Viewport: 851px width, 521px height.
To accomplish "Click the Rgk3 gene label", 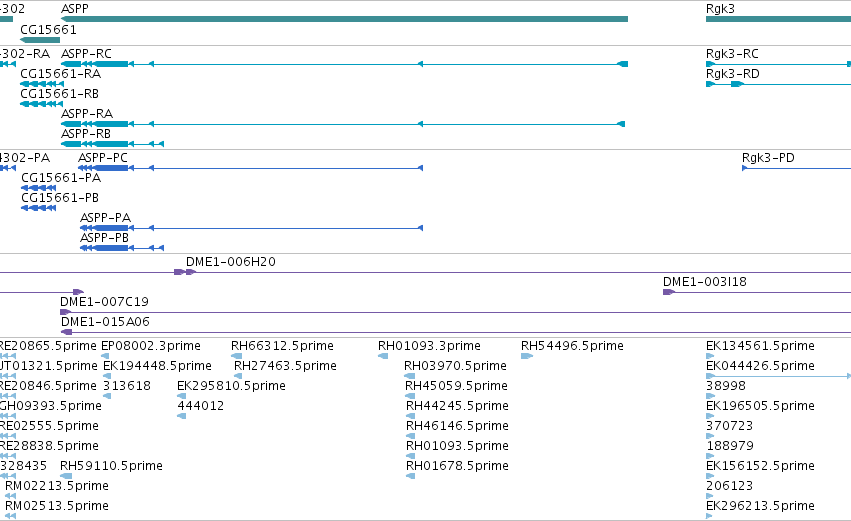I will pos(720,9).
